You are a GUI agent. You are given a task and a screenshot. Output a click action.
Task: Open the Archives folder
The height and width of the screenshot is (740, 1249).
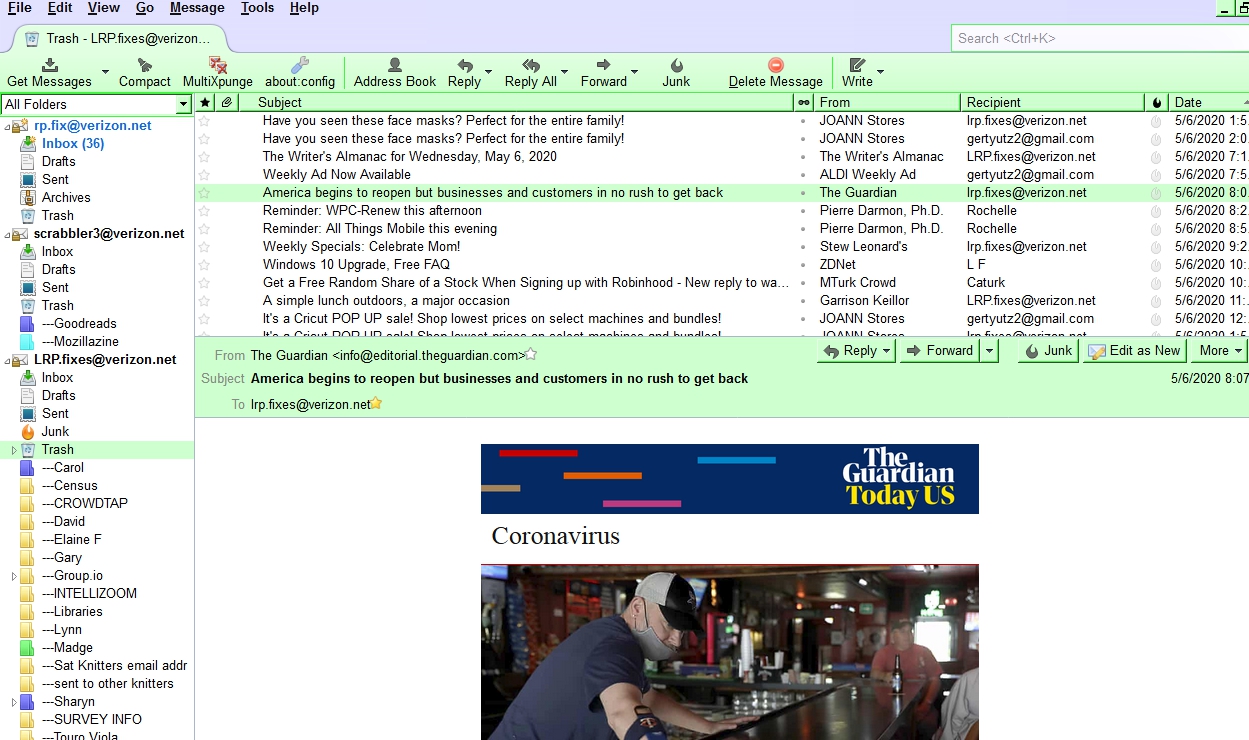click(x=66, y=197)
